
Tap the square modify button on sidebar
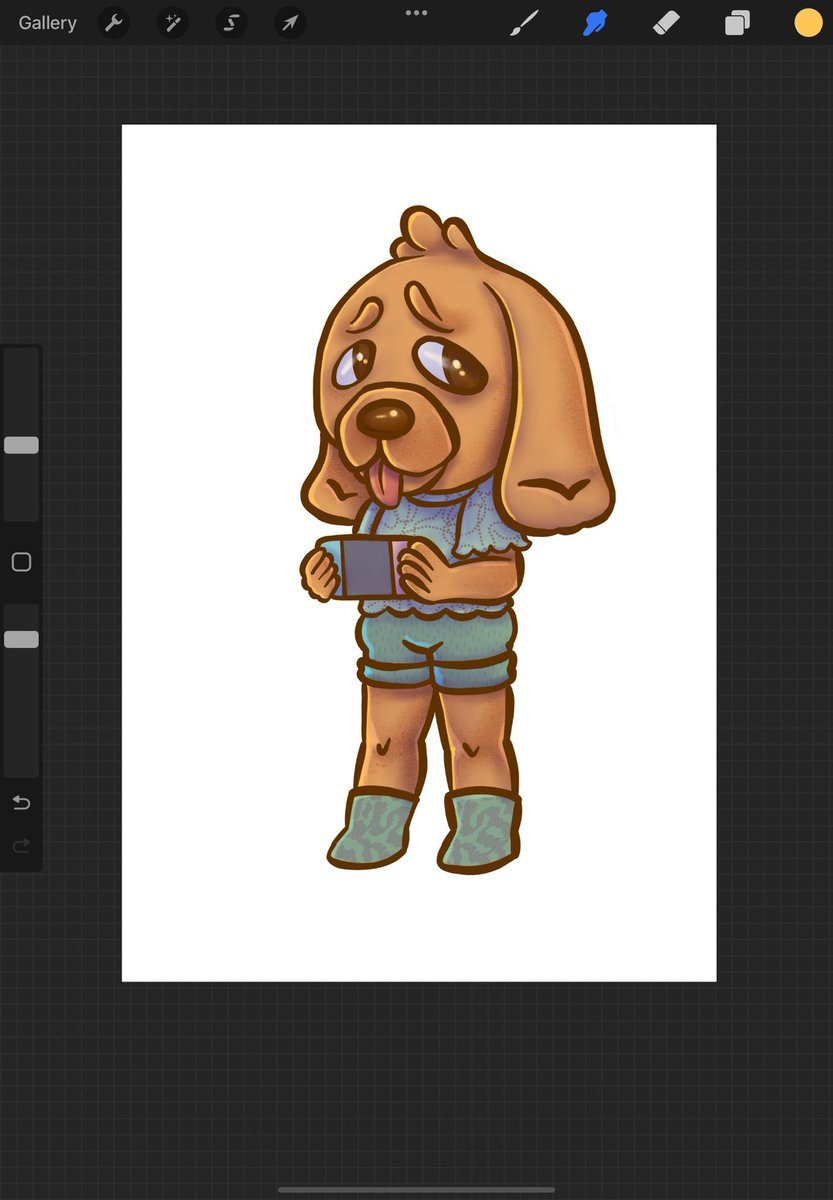coord(21,562)
